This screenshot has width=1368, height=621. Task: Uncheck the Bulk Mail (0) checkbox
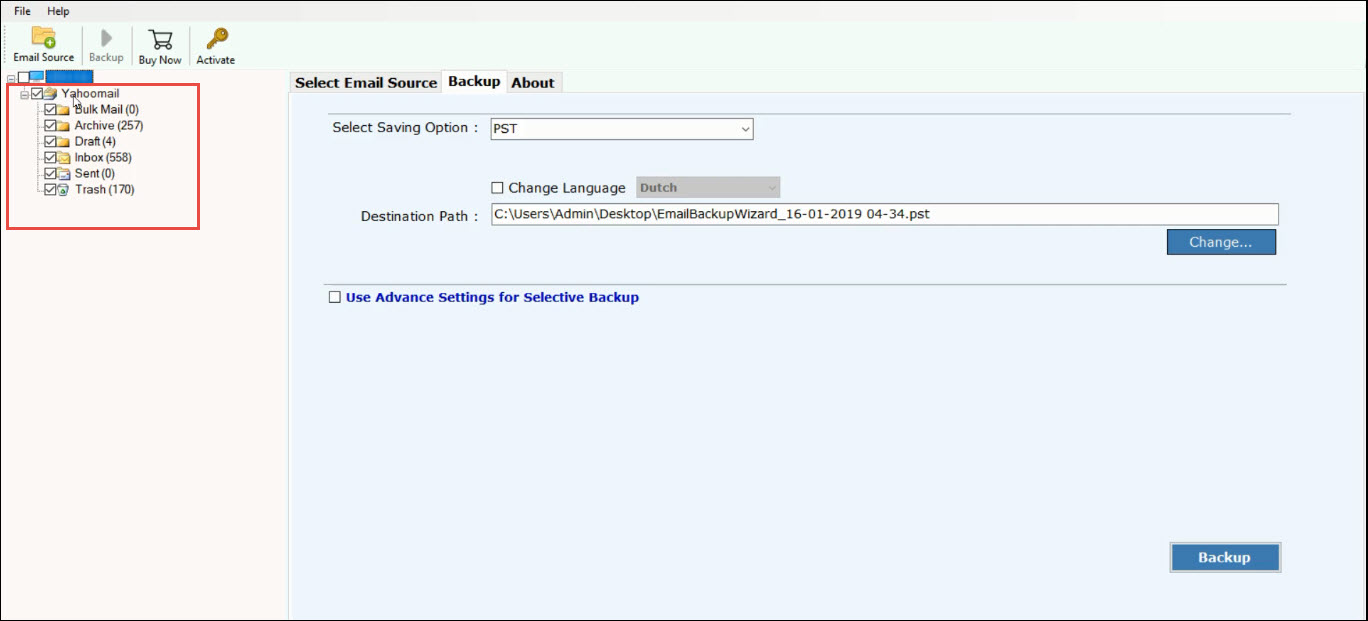[x=50, y=109]
